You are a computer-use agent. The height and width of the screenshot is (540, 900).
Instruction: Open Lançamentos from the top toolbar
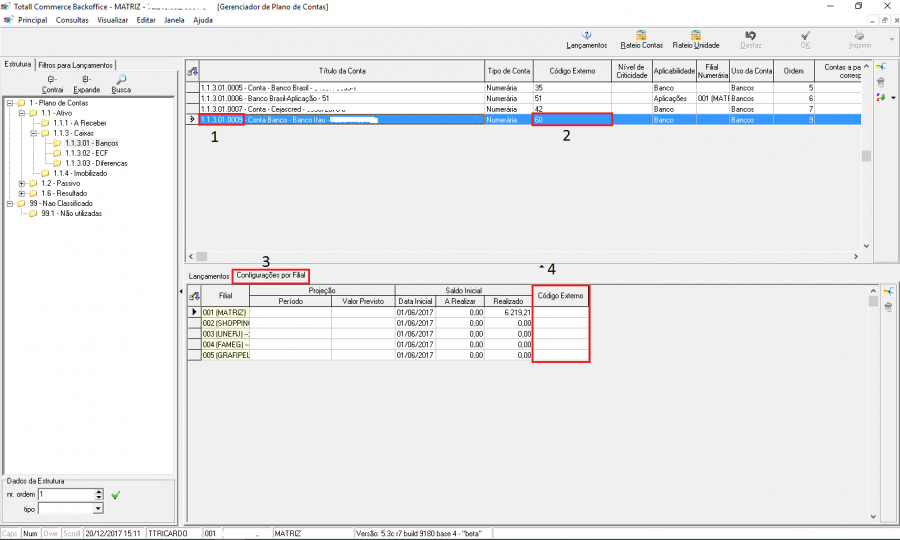coord(586,39)
